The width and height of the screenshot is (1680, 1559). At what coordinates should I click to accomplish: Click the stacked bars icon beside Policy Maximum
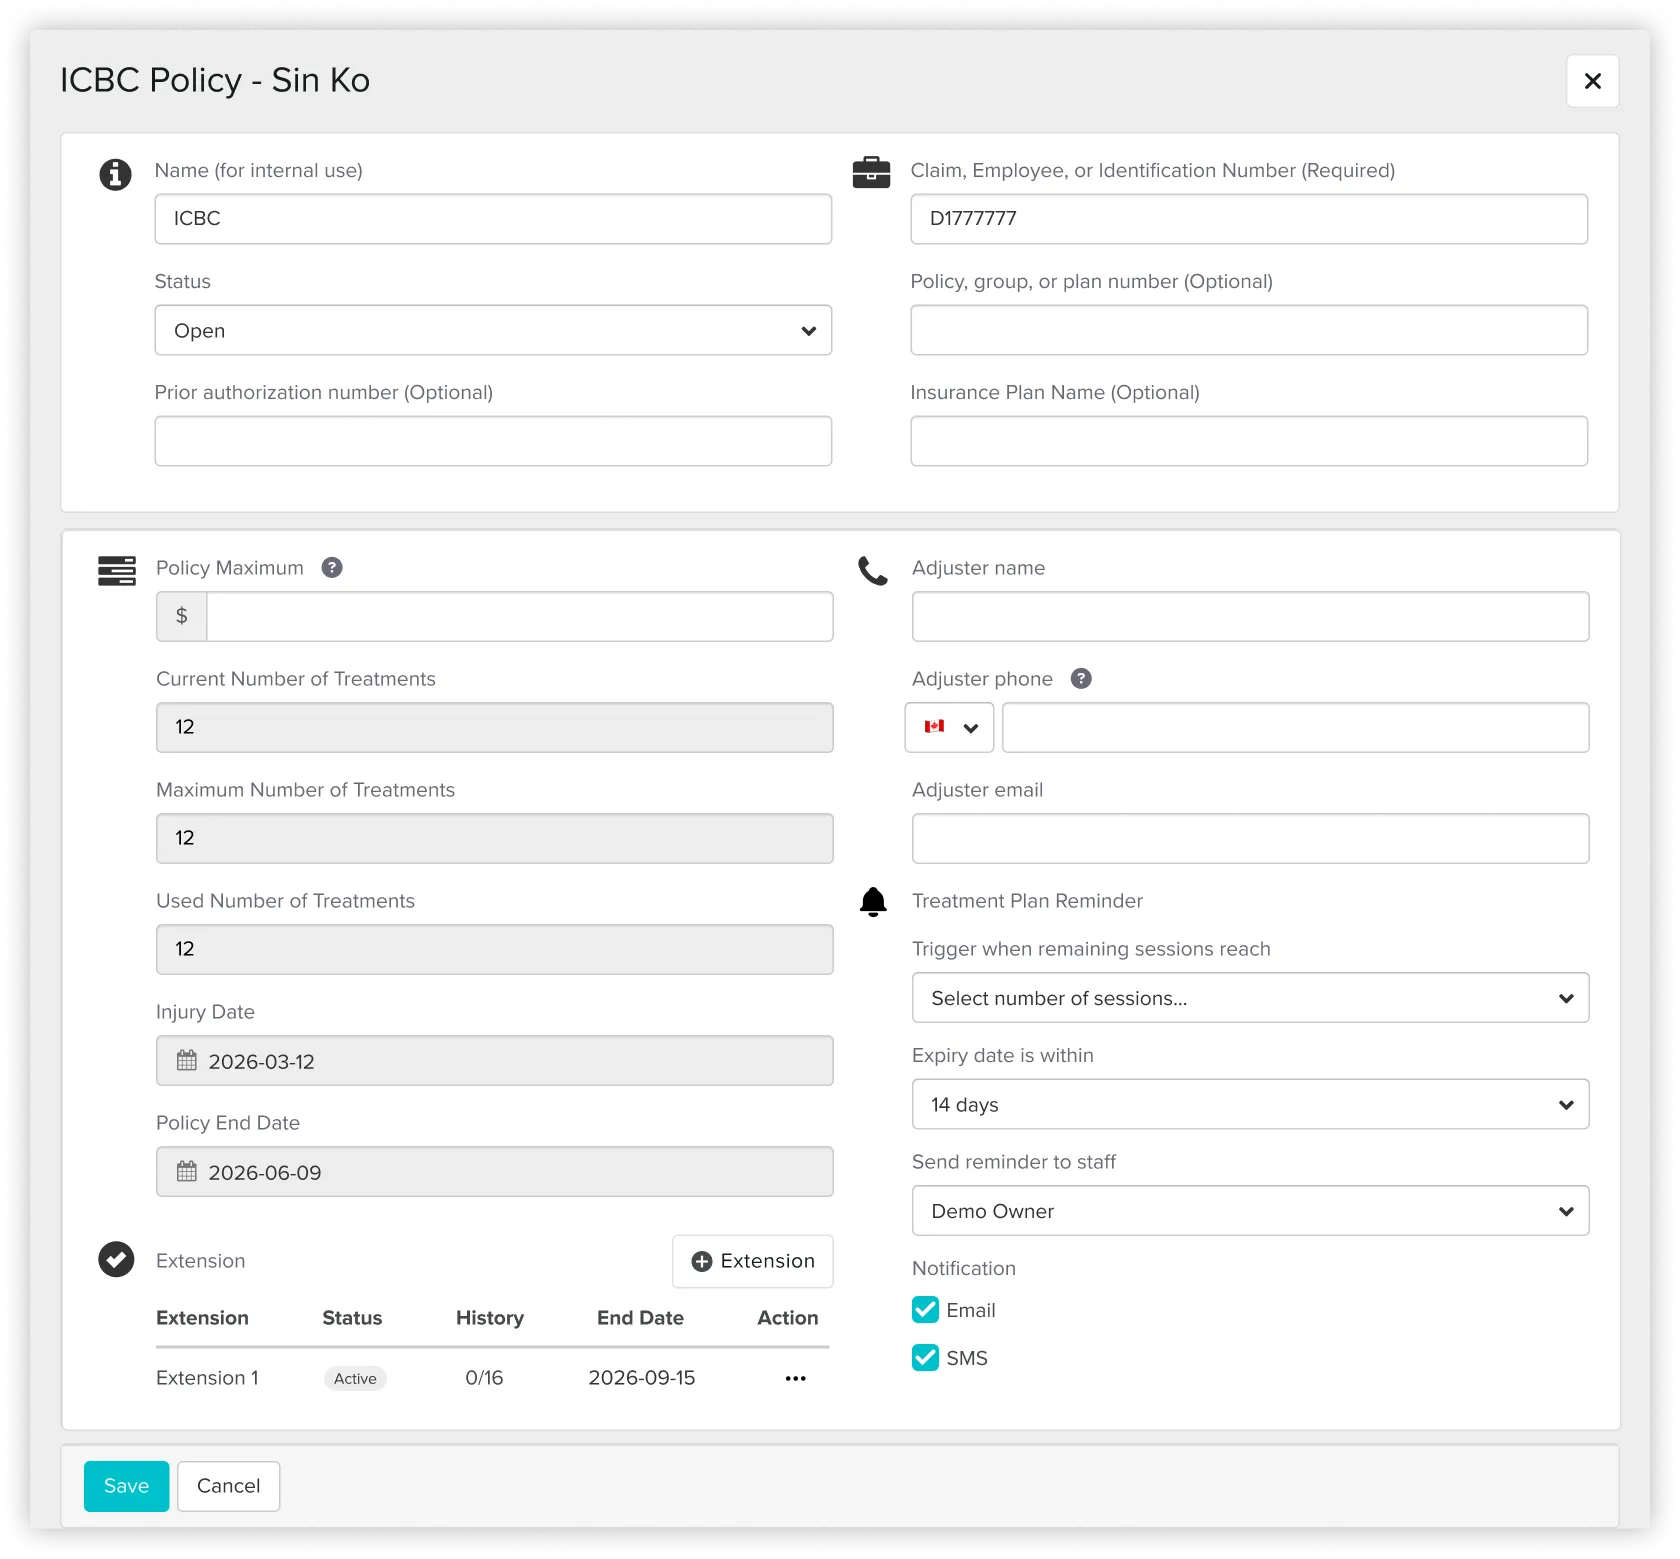pos(117,570)
